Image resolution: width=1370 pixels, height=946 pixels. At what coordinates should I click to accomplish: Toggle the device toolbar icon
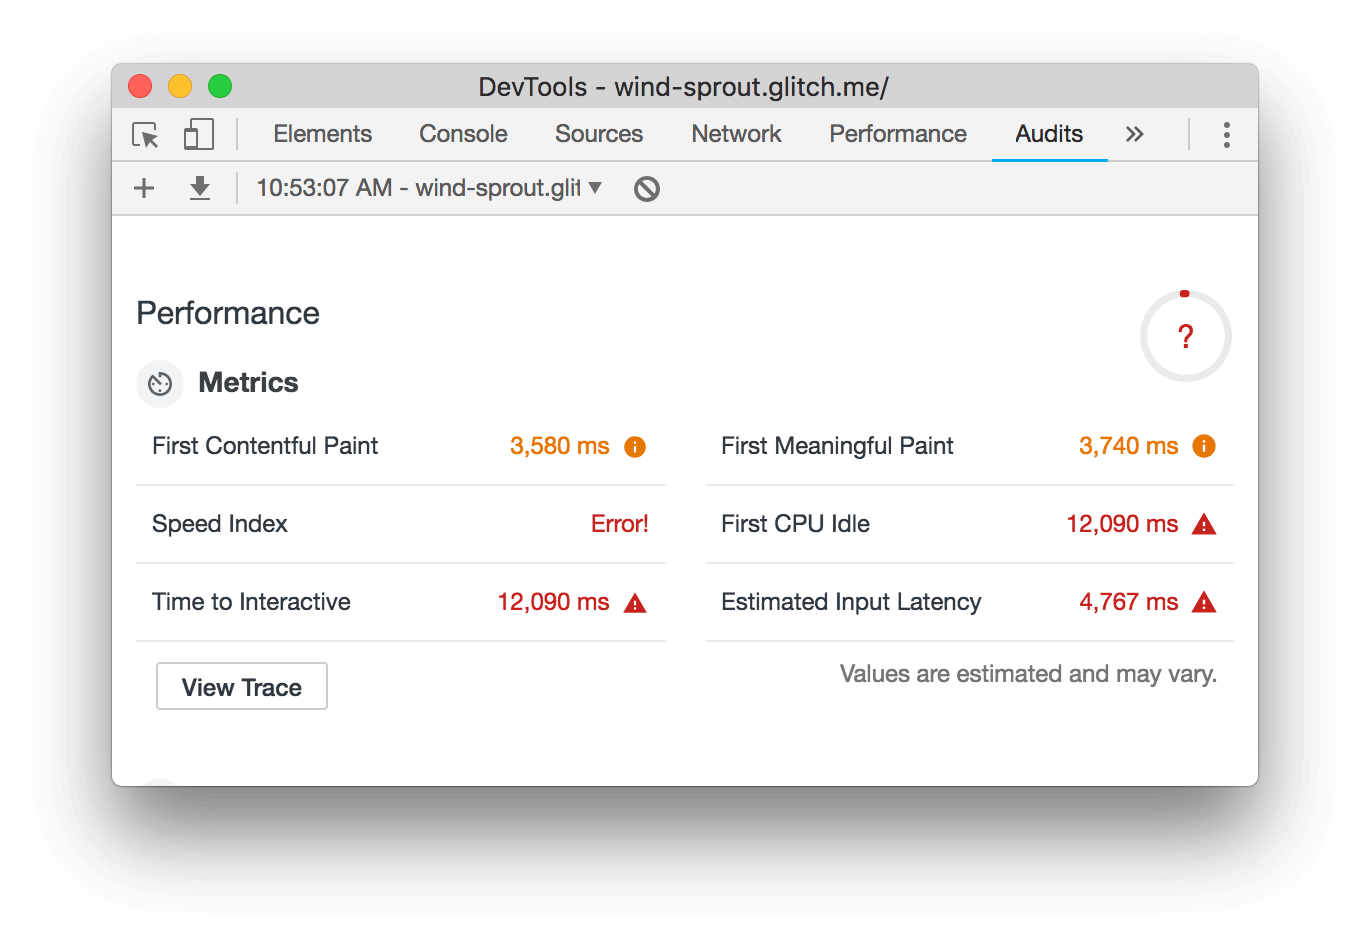click(x=198, y=135)
